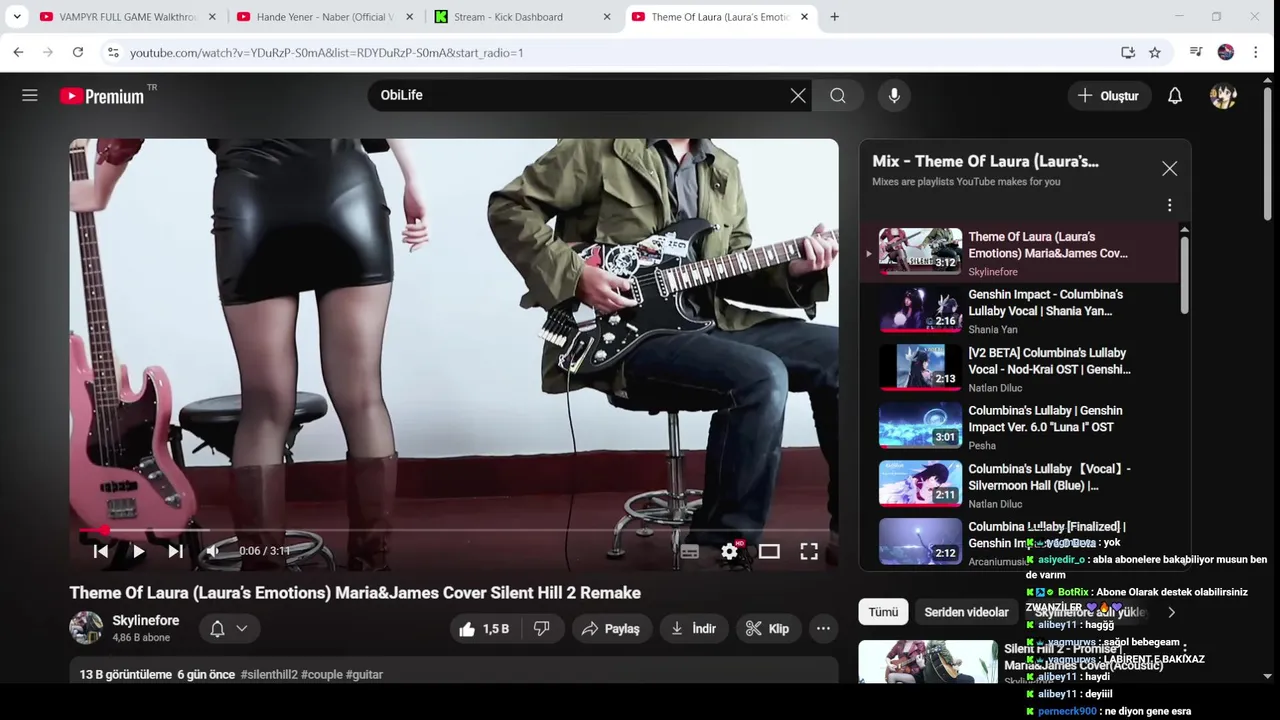Select the Seriden videolar filter chip
1280x720 pixels.
(966, 612)
